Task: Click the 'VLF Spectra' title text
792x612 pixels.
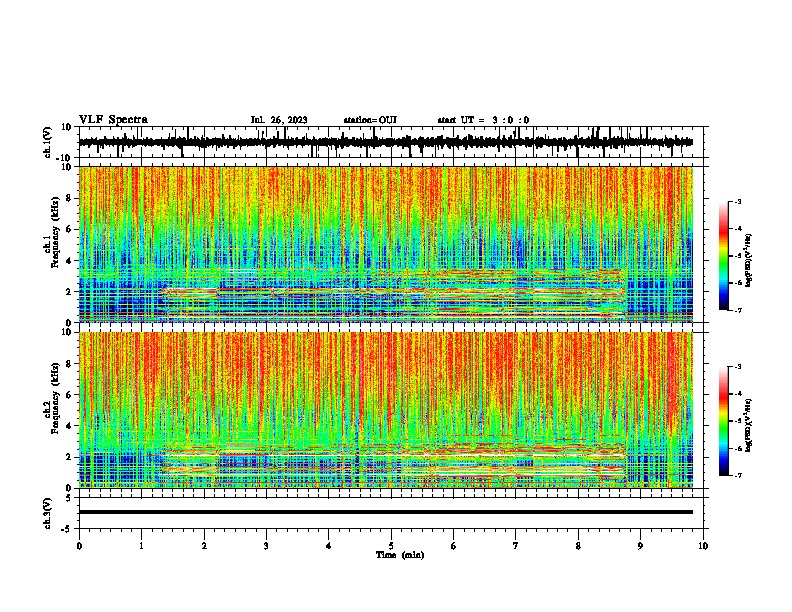Action: point(113,120)
